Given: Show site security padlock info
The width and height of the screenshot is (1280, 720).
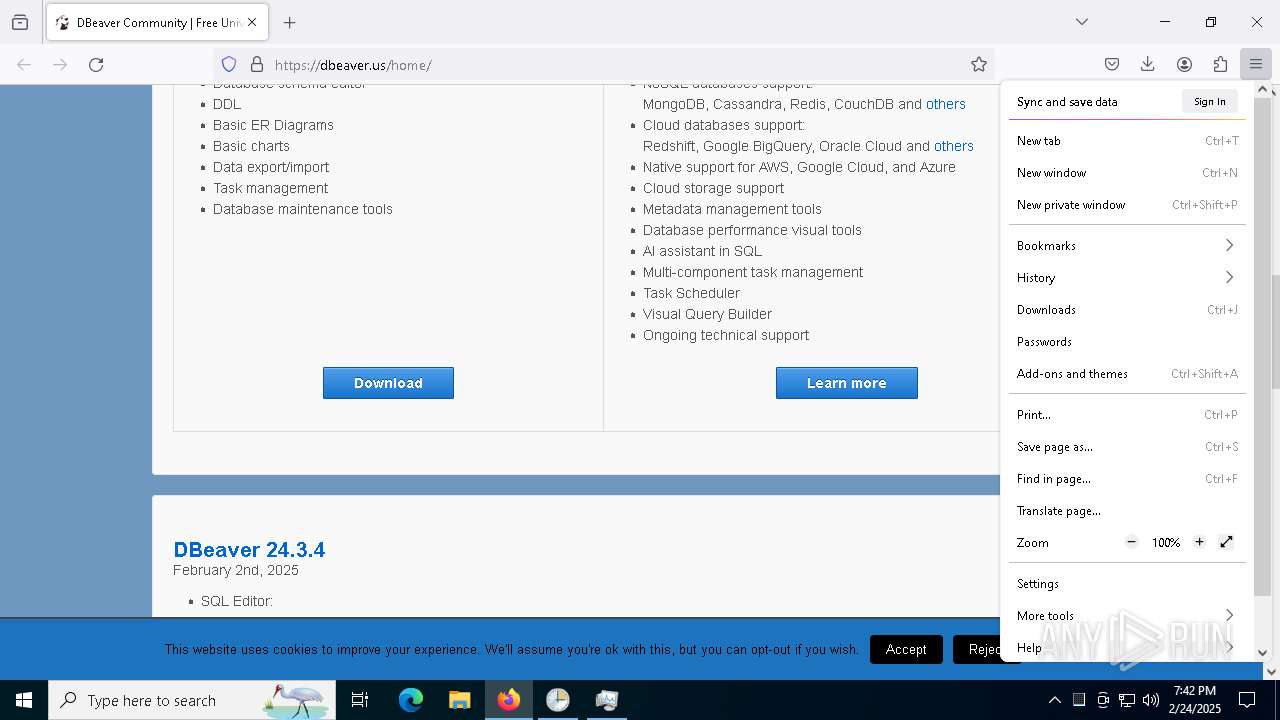Looking at the screenshot, I should (257, 64).
